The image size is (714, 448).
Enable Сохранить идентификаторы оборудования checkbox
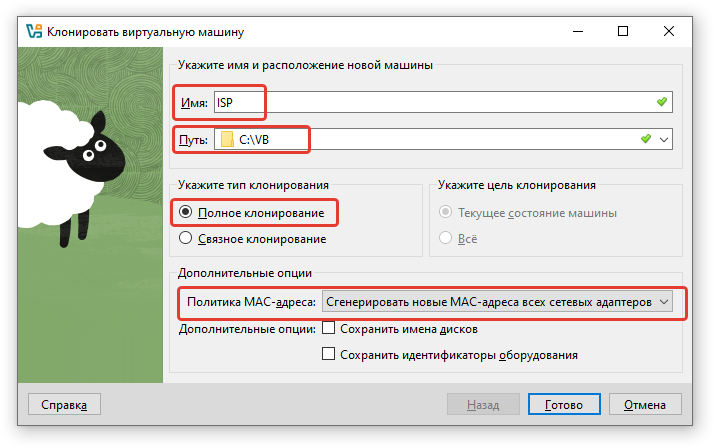(x=328, y=354)
